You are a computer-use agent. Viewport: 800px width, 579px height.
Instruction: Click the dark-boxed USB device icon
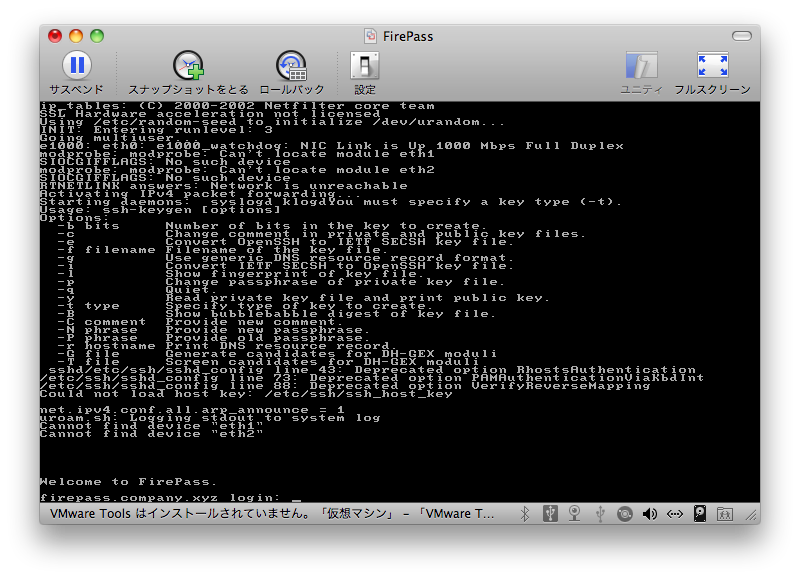(x=550, y=514)
